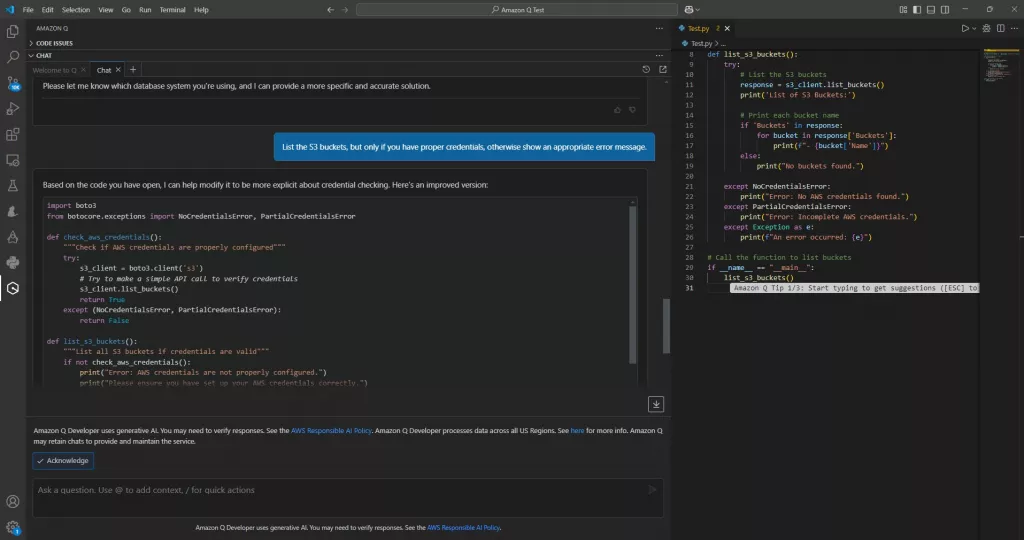Collapse the Chat section header

point(42,56)
